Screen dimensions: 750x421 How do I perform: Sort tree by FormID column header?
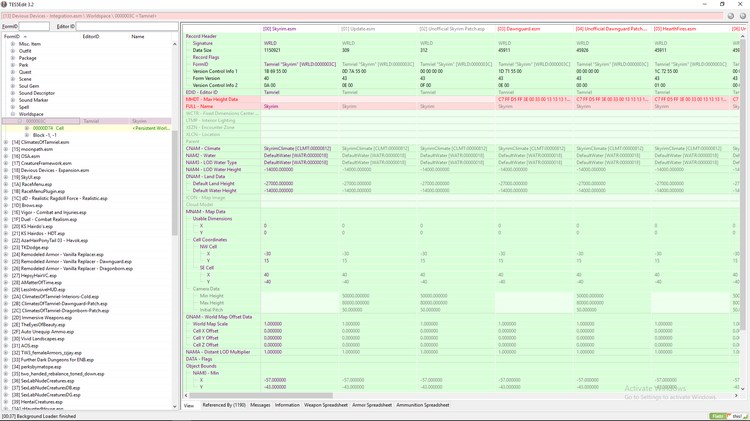click(41, 36)
